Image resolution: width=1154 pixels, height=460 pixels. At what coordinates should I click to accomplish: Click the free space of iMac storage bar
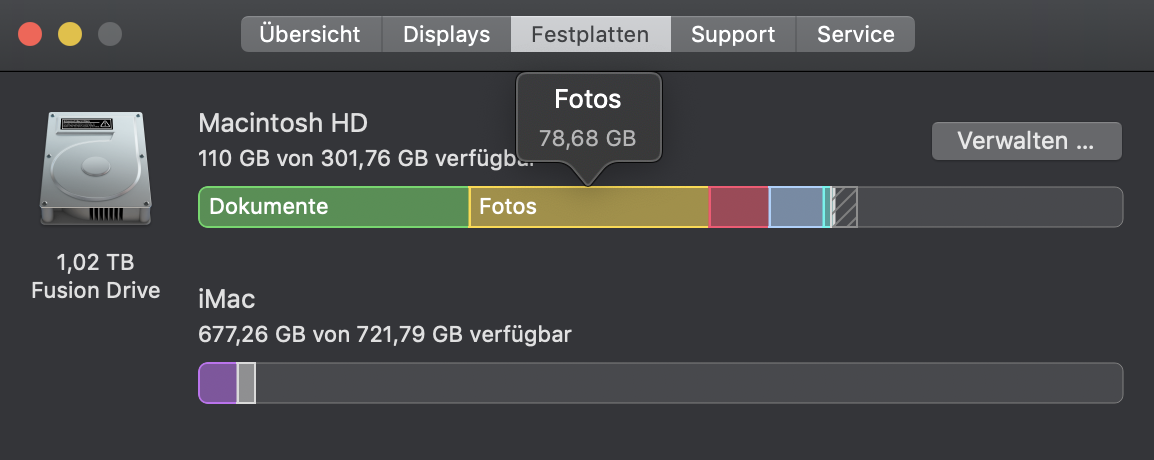pos(689,383)
